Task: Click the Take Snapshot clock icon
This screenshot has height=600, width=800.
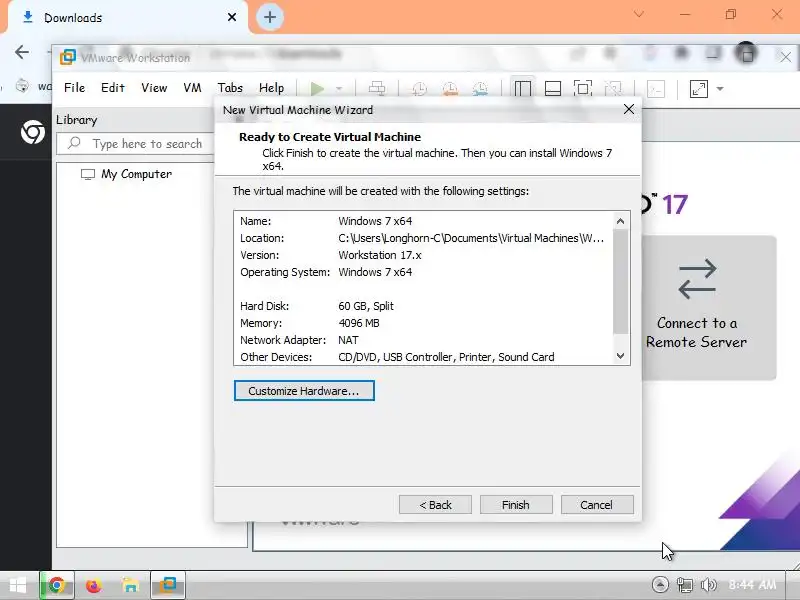Action: click(x=419, y=89)
